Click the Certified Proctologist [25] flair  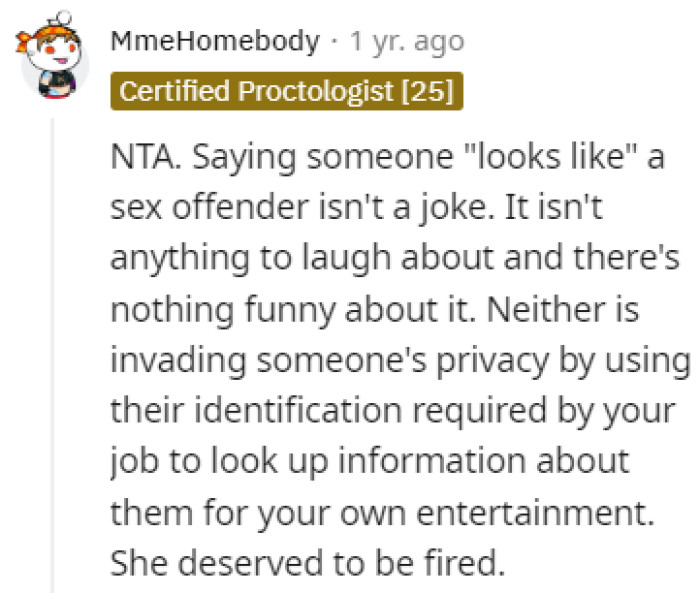[x=286, y=92]
